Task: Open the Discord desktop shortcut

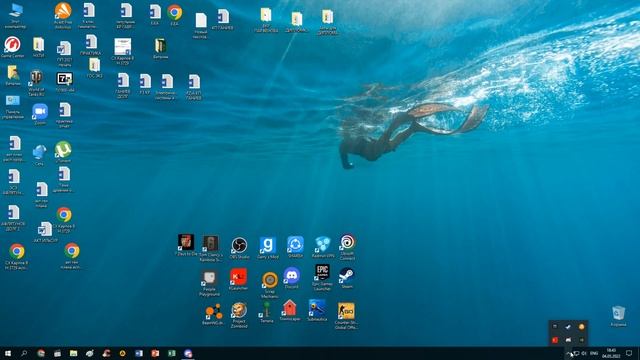Action: click(291, 278)
